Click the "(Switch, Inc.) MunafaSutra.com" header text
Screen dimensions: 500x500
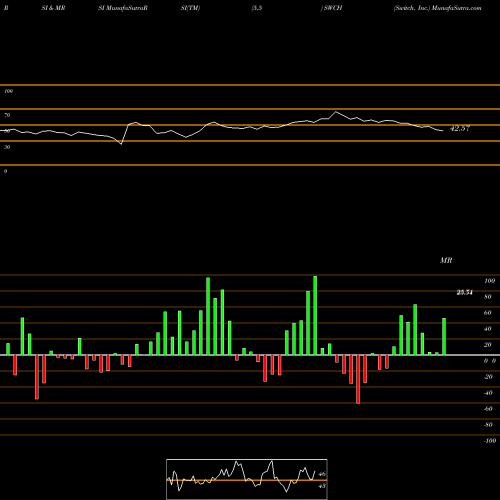coord(437,8)
